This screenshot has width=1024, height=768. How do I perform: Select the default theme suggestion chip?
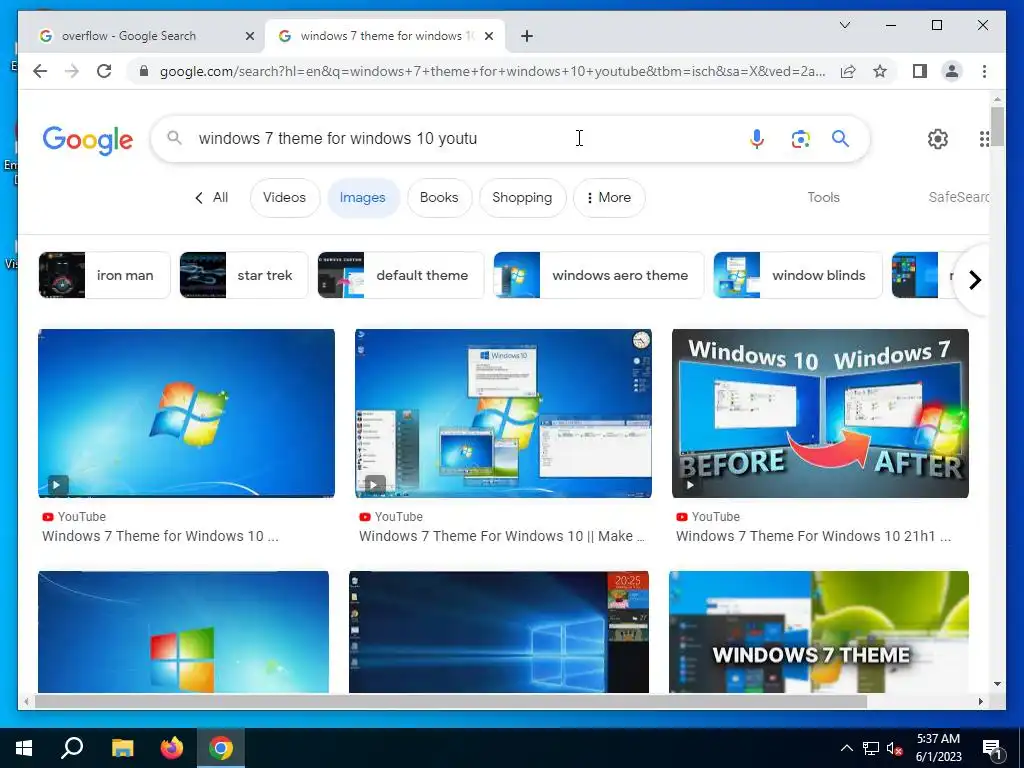coord(400,275)
